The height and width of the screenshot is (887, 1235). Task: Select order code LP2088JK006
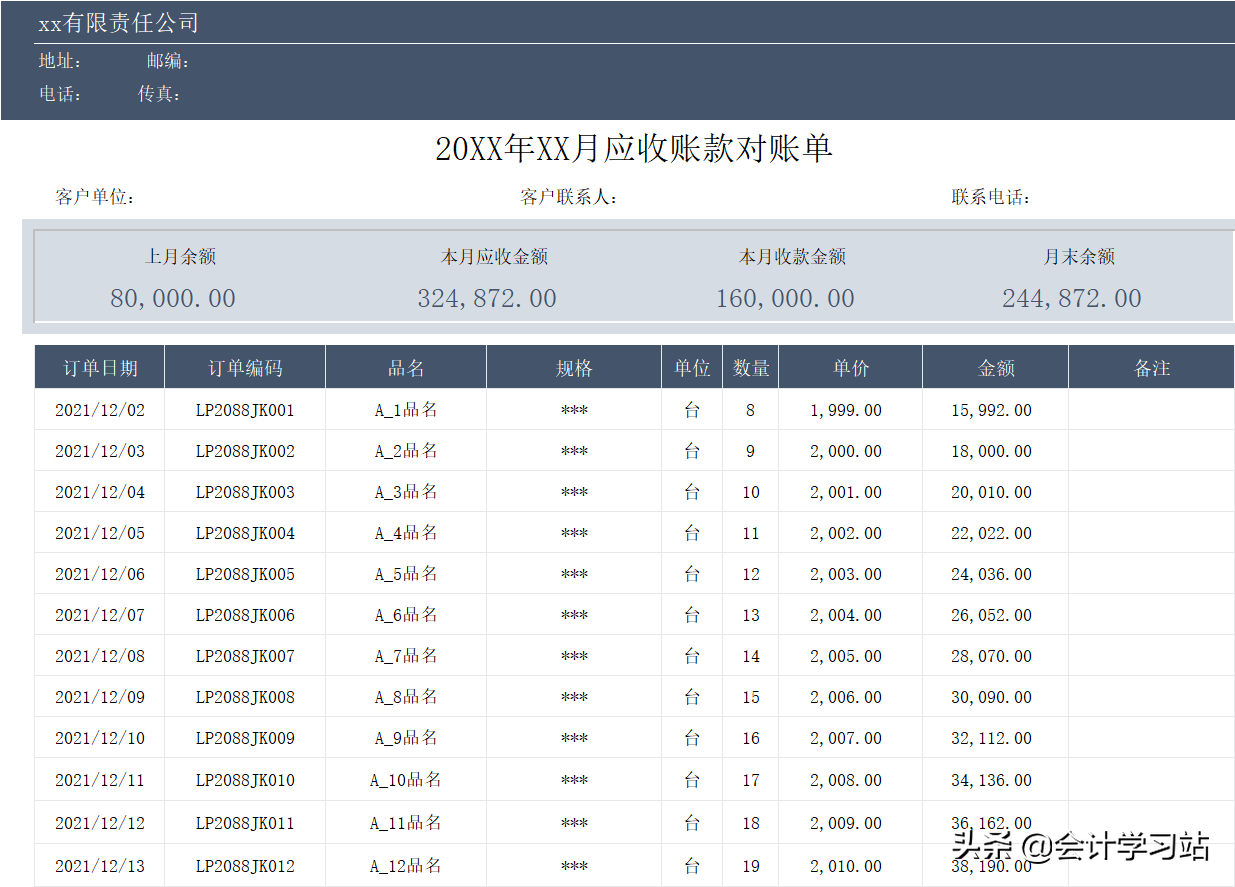[245, 615]
